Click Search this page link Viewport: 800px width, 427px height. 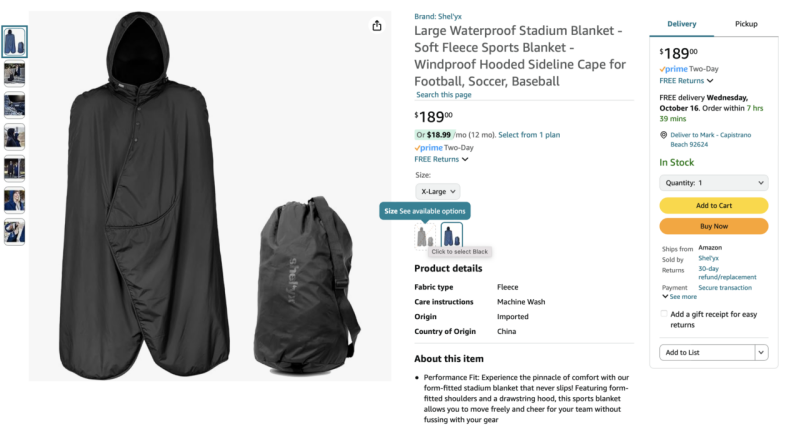pos(443,94)
